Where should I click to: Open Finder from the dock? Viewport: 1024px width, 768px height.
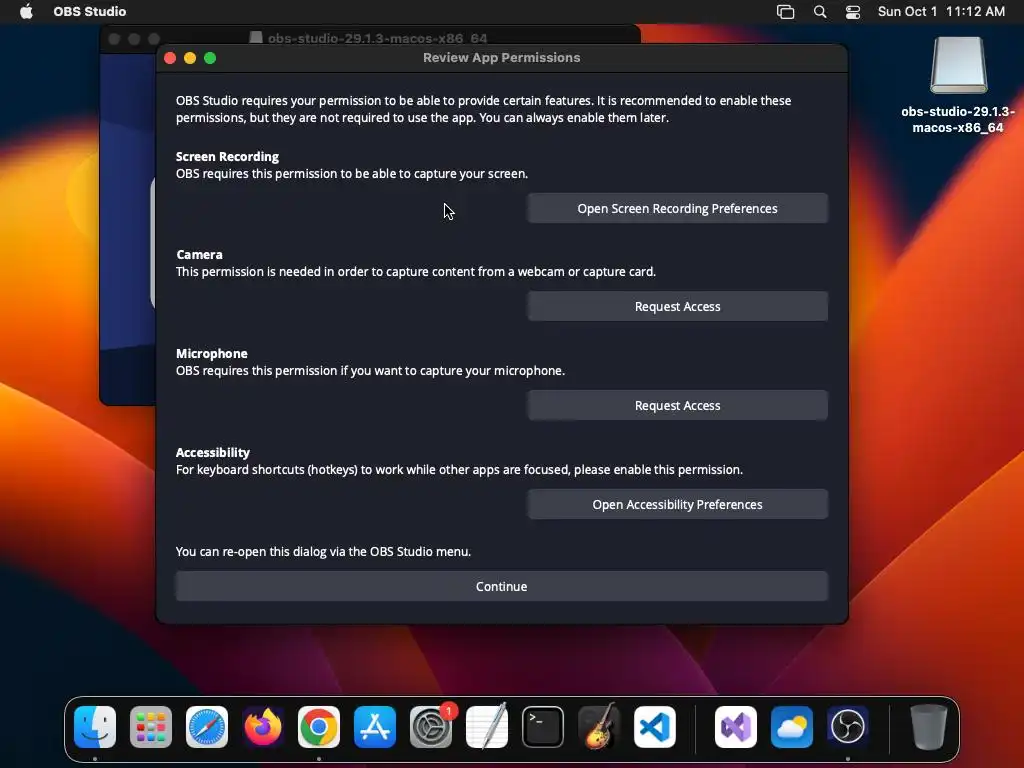95,727
